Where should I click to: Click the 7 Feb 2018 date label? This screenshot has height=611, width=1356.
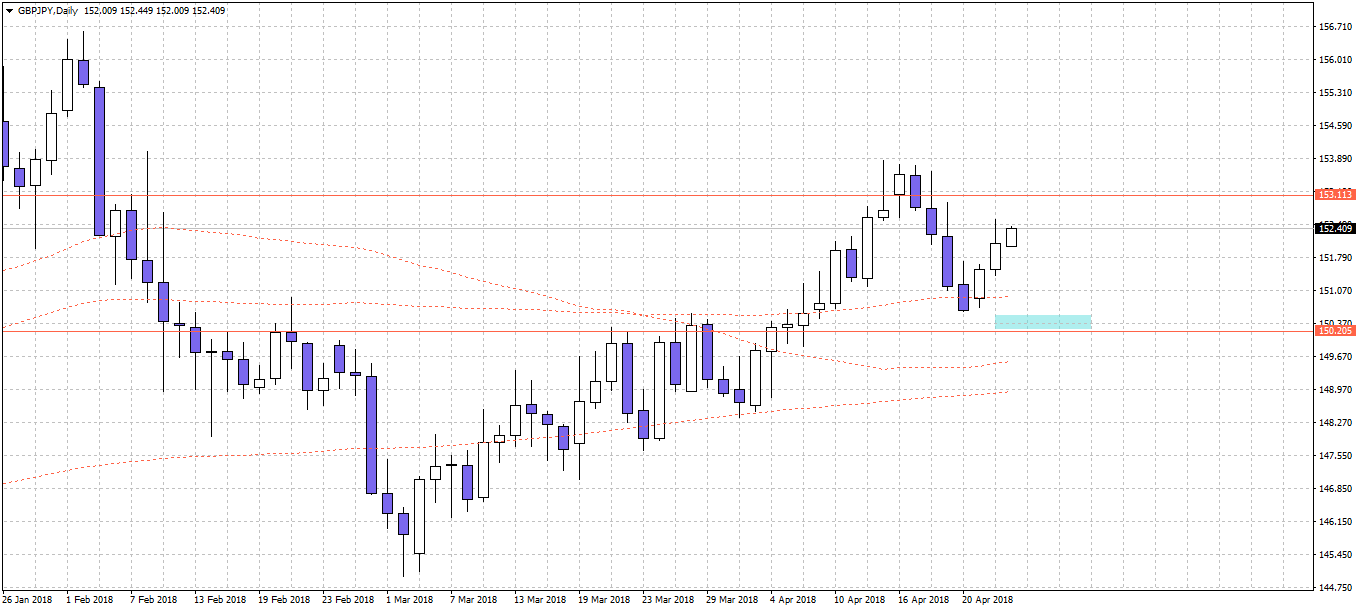(x=154, y=600)
